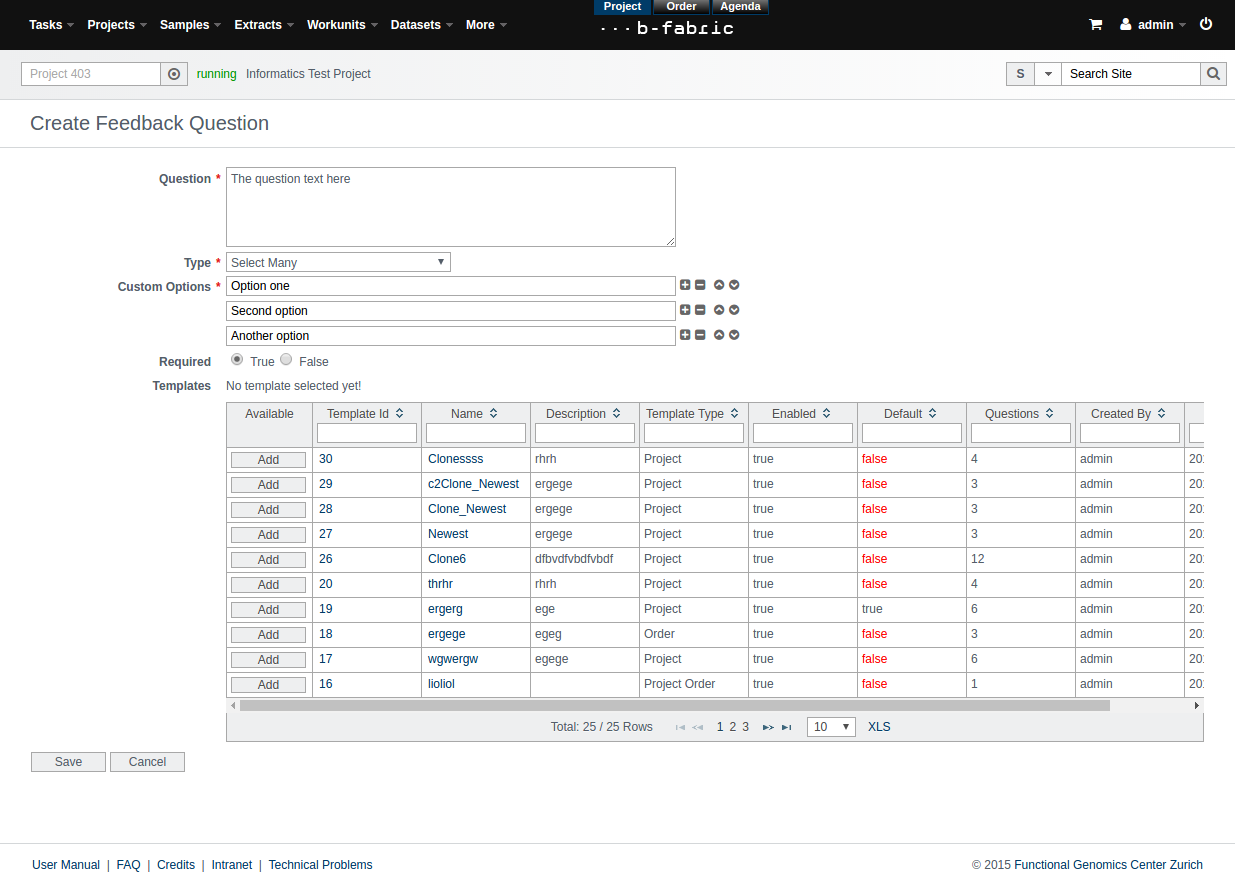Select the False radio for Required
The height and width of the screenshot is (872, 1235).
pyautogui.click(x=286, y=359)
